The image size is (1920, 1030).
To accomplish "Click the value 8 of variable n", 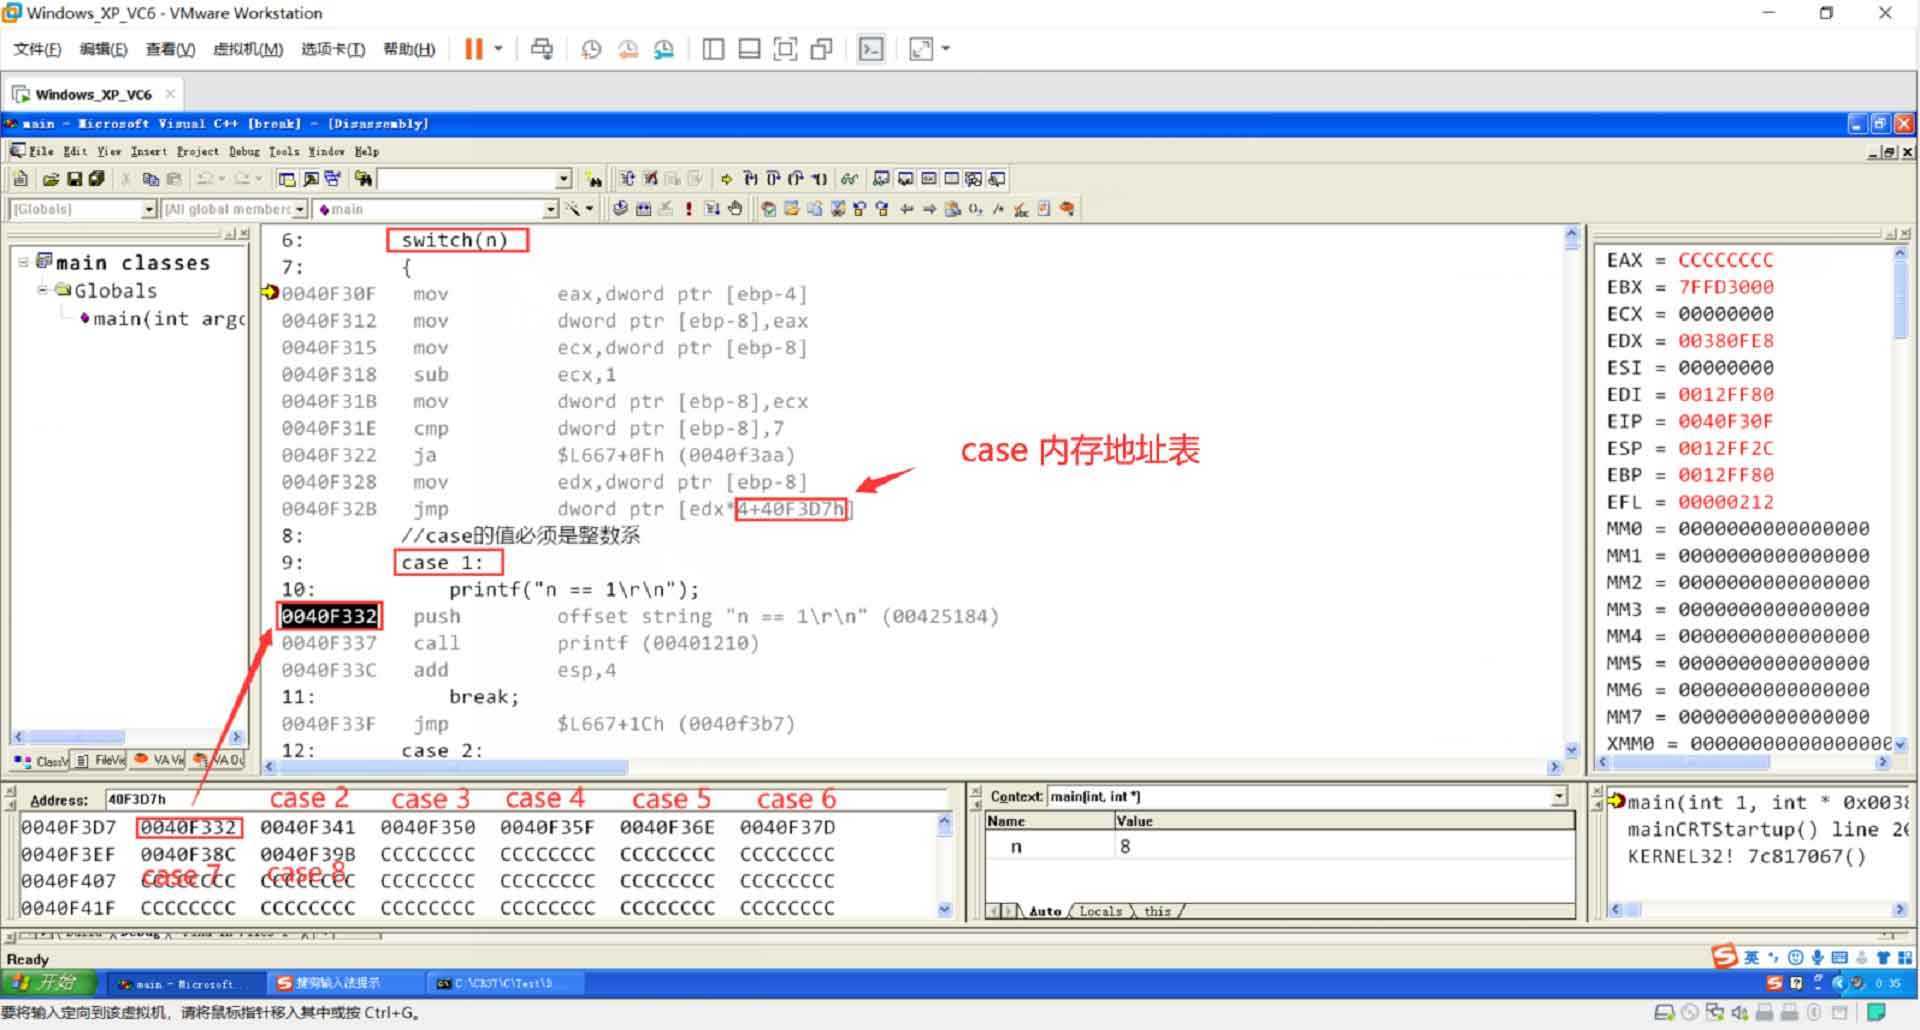I will point(1125,846).
